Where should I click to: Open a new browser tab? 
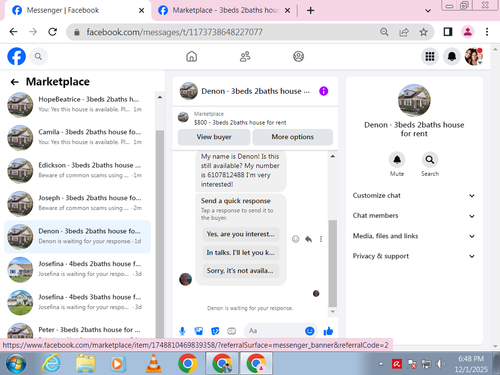coord(310,11)
